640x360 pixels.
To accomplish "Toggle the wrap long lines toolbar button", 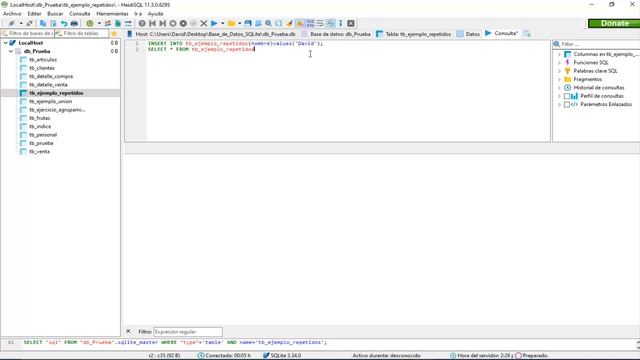I will (320, 24).
